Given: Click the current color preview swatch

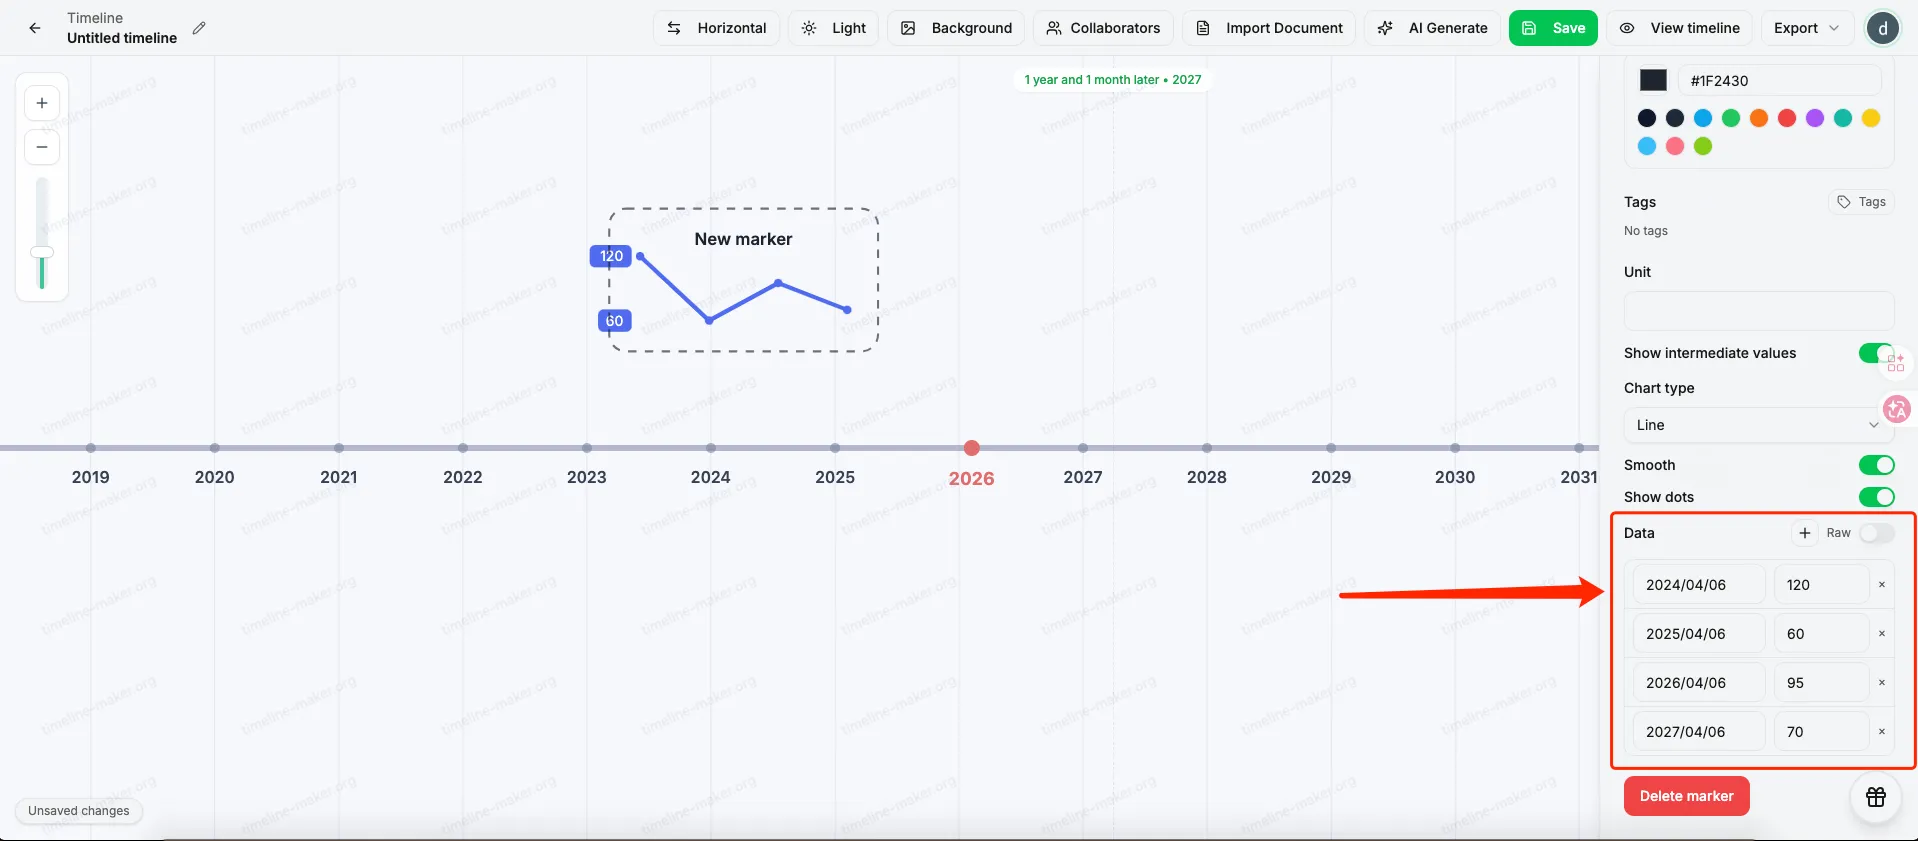Looking at the screenshot, I should tap(1653, 80).
